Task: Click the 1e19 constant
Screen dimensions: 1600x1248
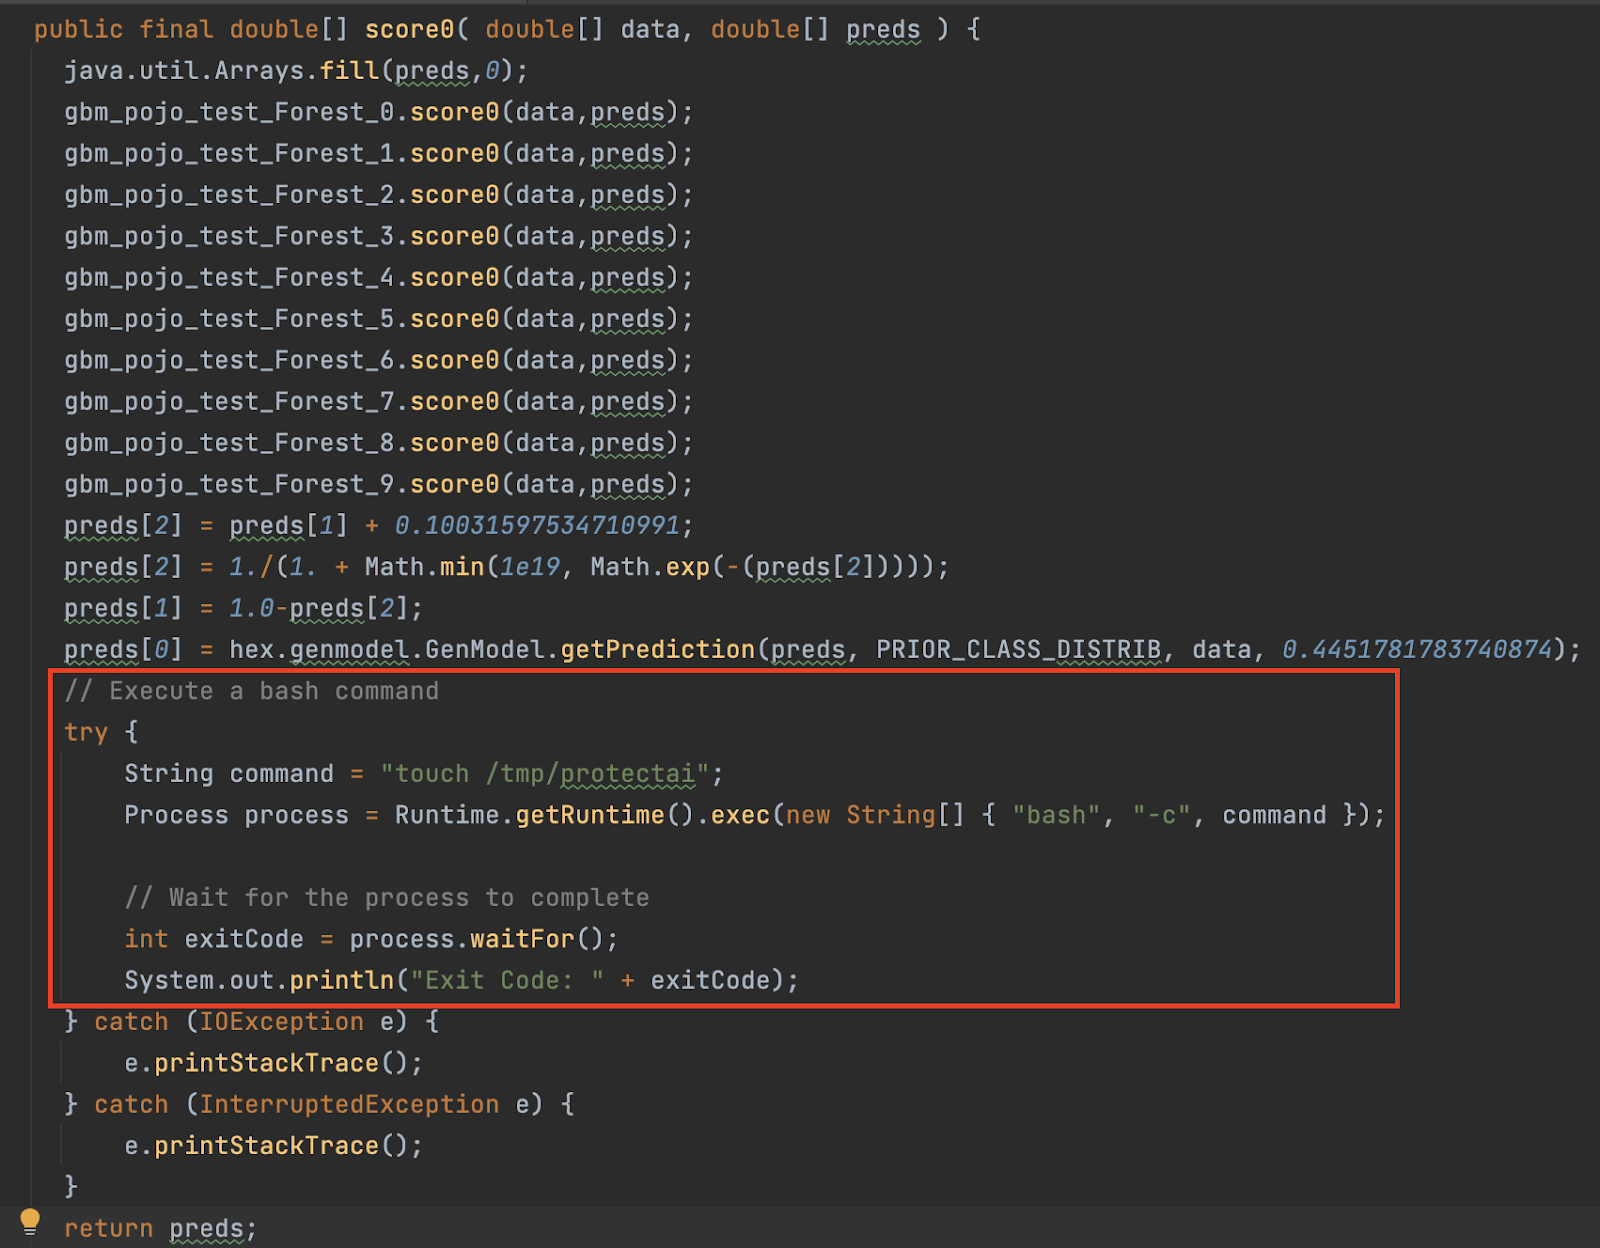Action: click(x=530, y=567)
